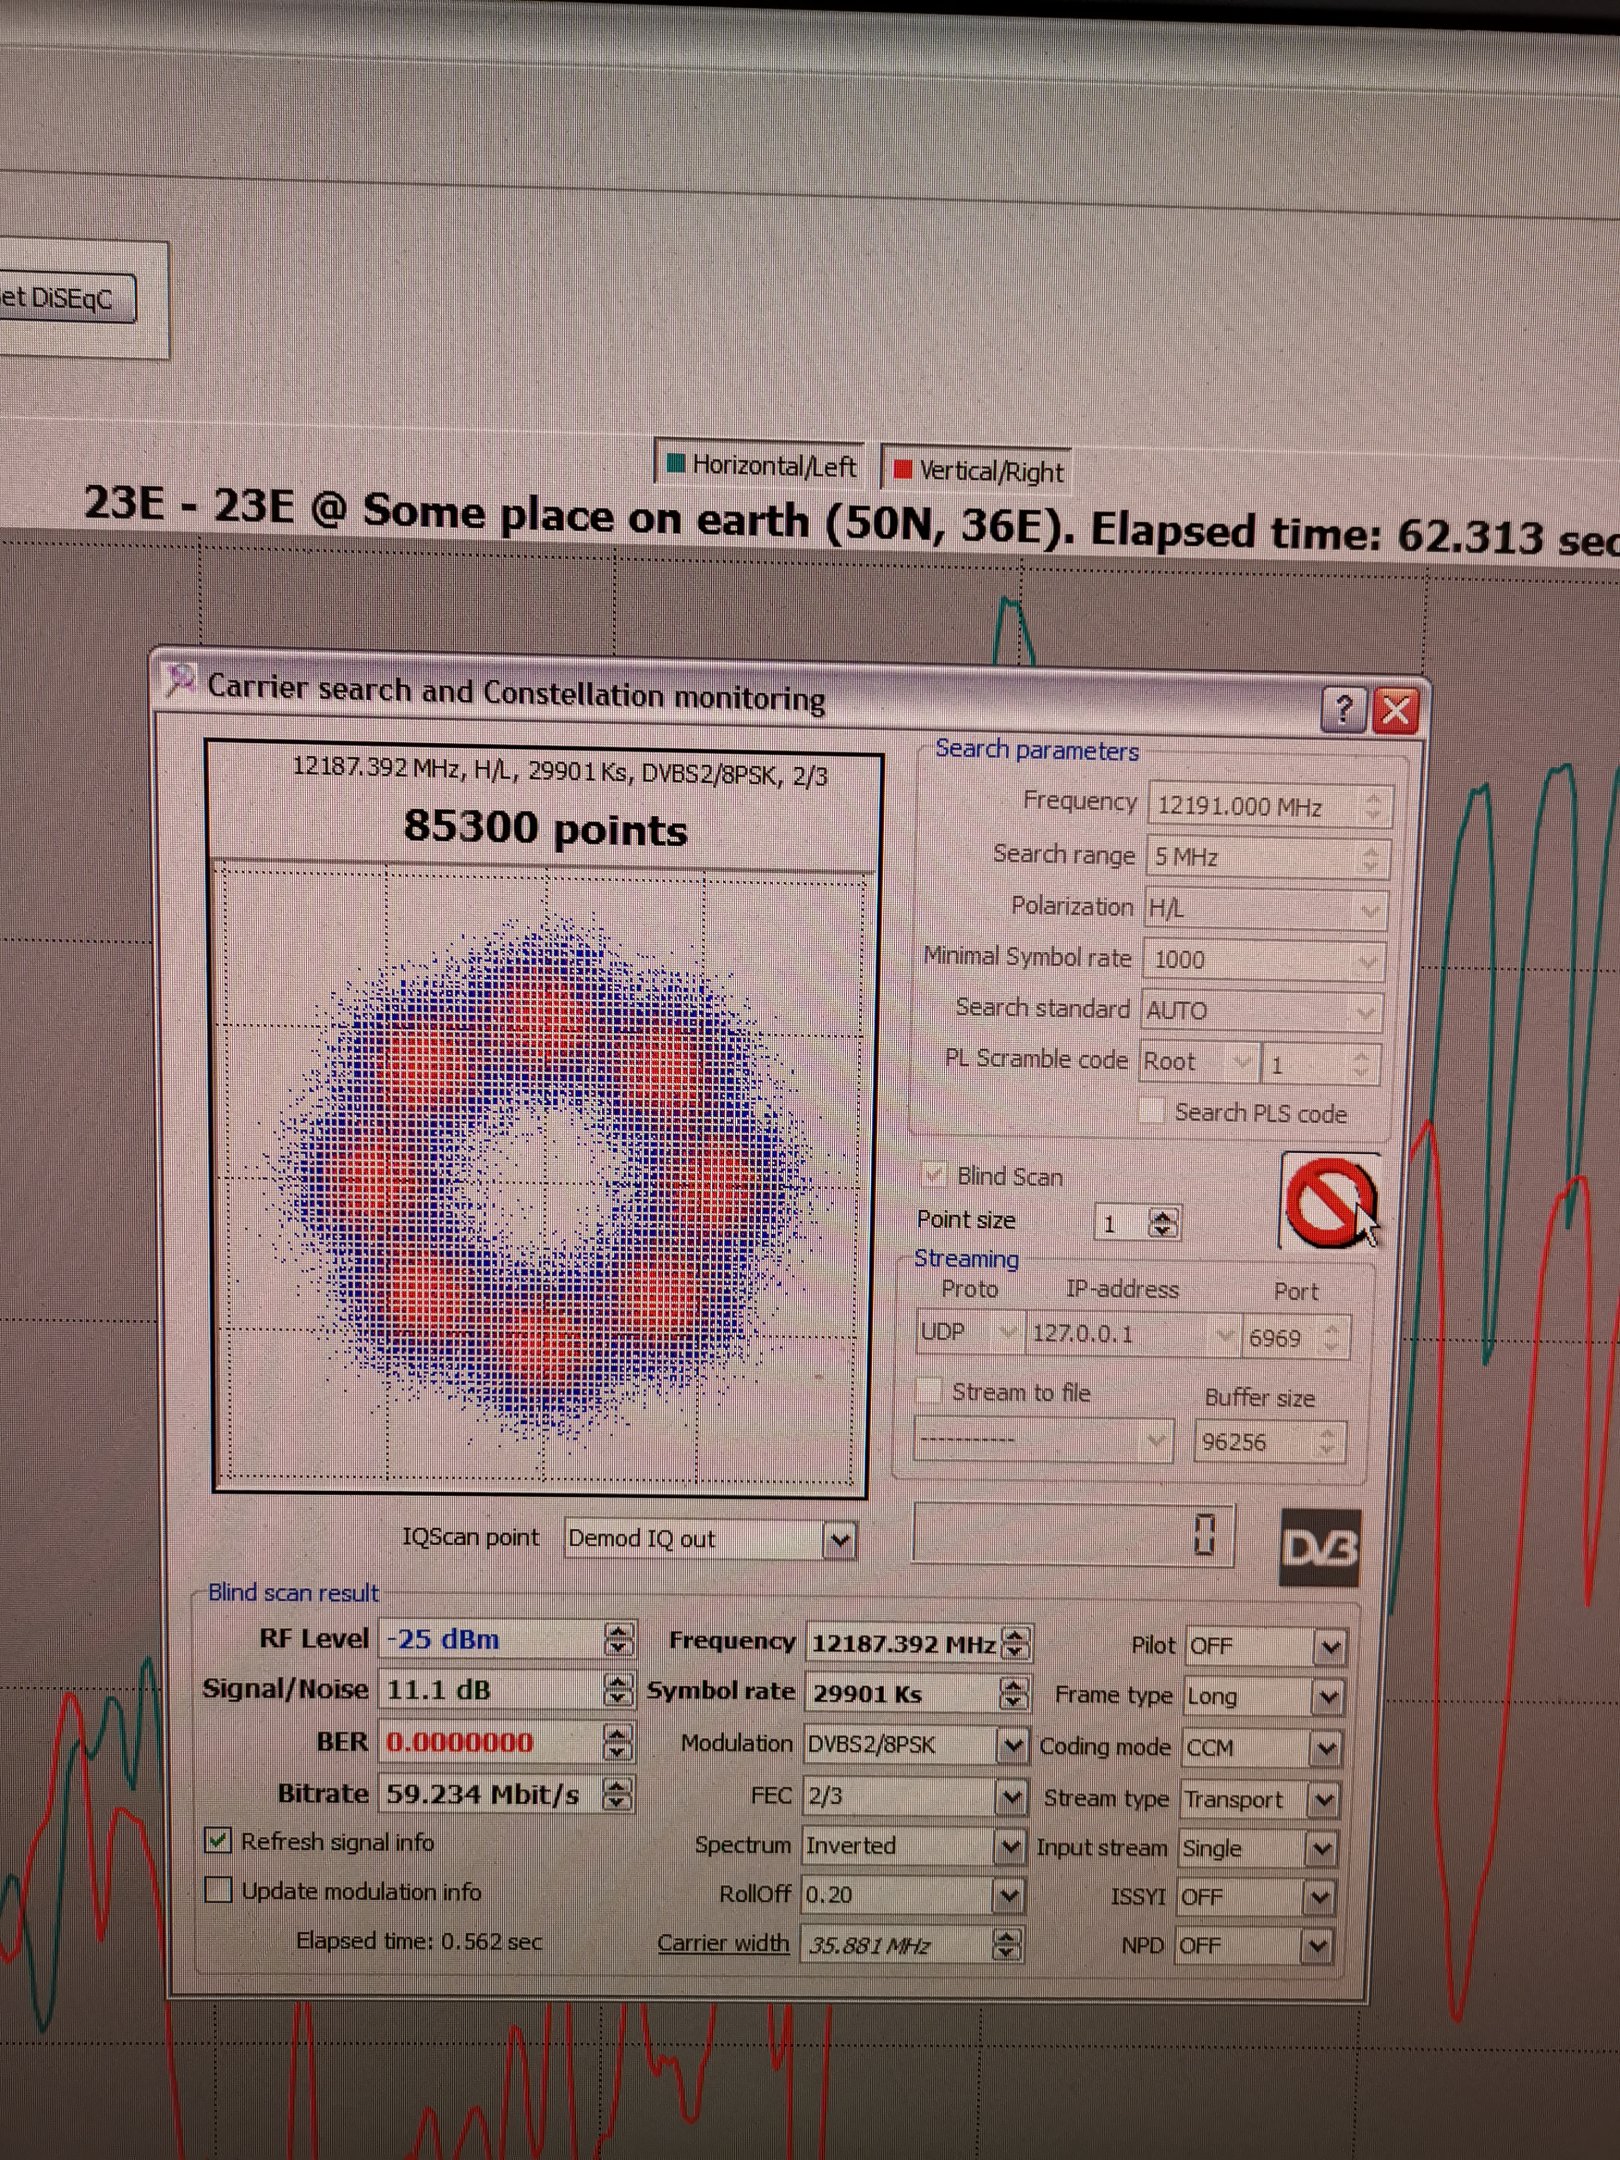Open the Pilot OFF dropdown

click(1329, 1647)
